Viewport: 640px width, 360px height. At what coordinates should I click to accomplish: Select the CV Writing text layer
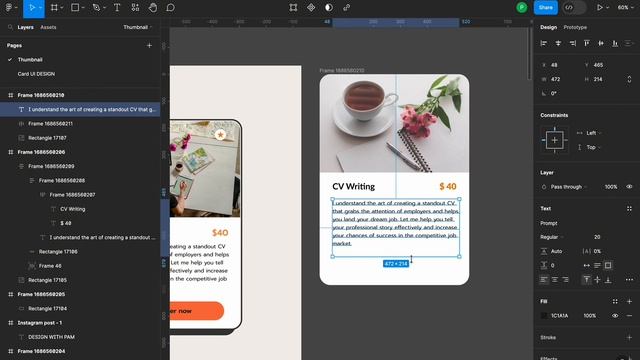coord(73,209)
